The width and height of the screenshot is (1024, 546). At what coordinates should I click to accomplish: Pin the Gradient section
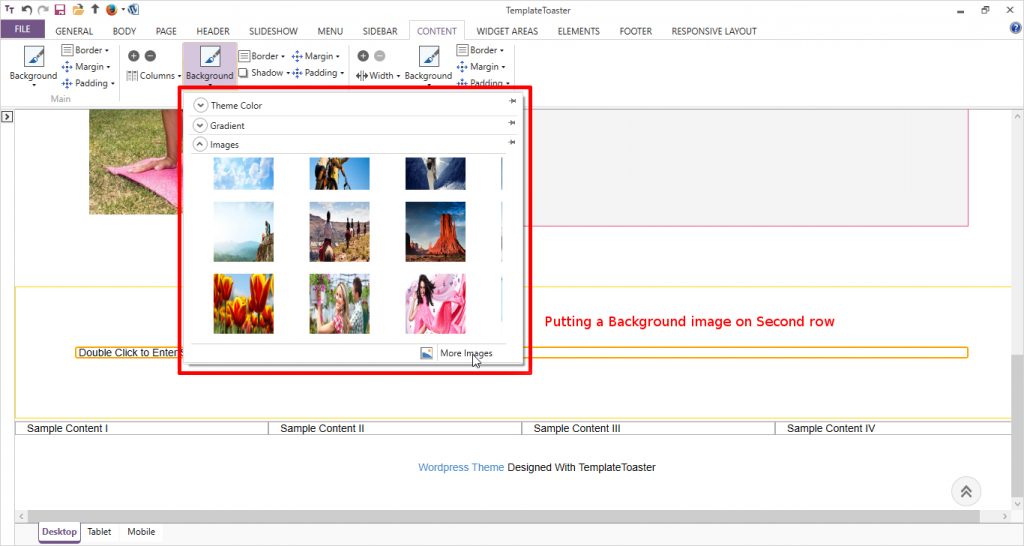coord(512,123)
